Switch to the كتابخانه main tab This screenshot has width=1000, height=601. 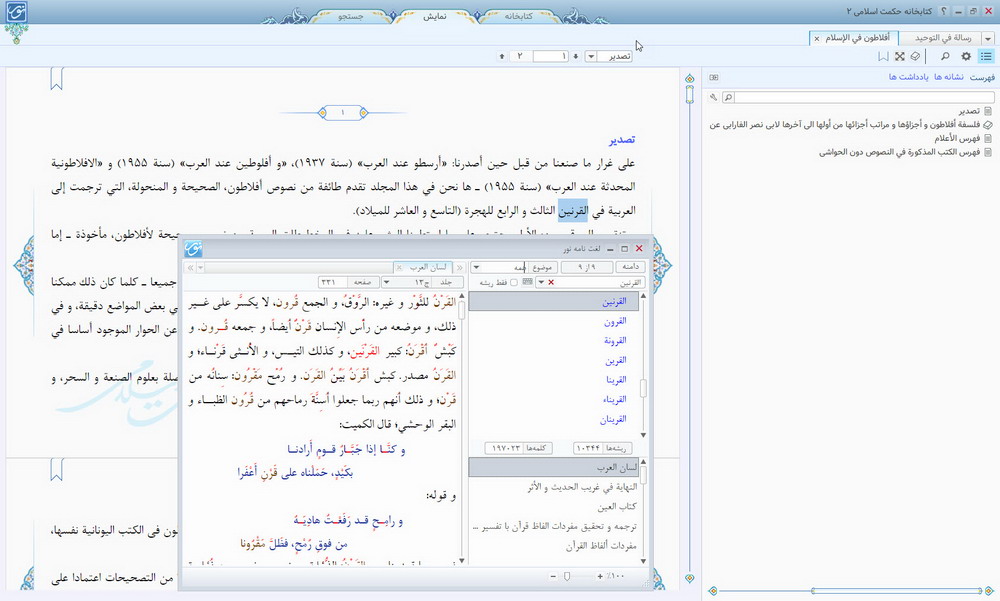pyautogui.click(x=518, y=16)
